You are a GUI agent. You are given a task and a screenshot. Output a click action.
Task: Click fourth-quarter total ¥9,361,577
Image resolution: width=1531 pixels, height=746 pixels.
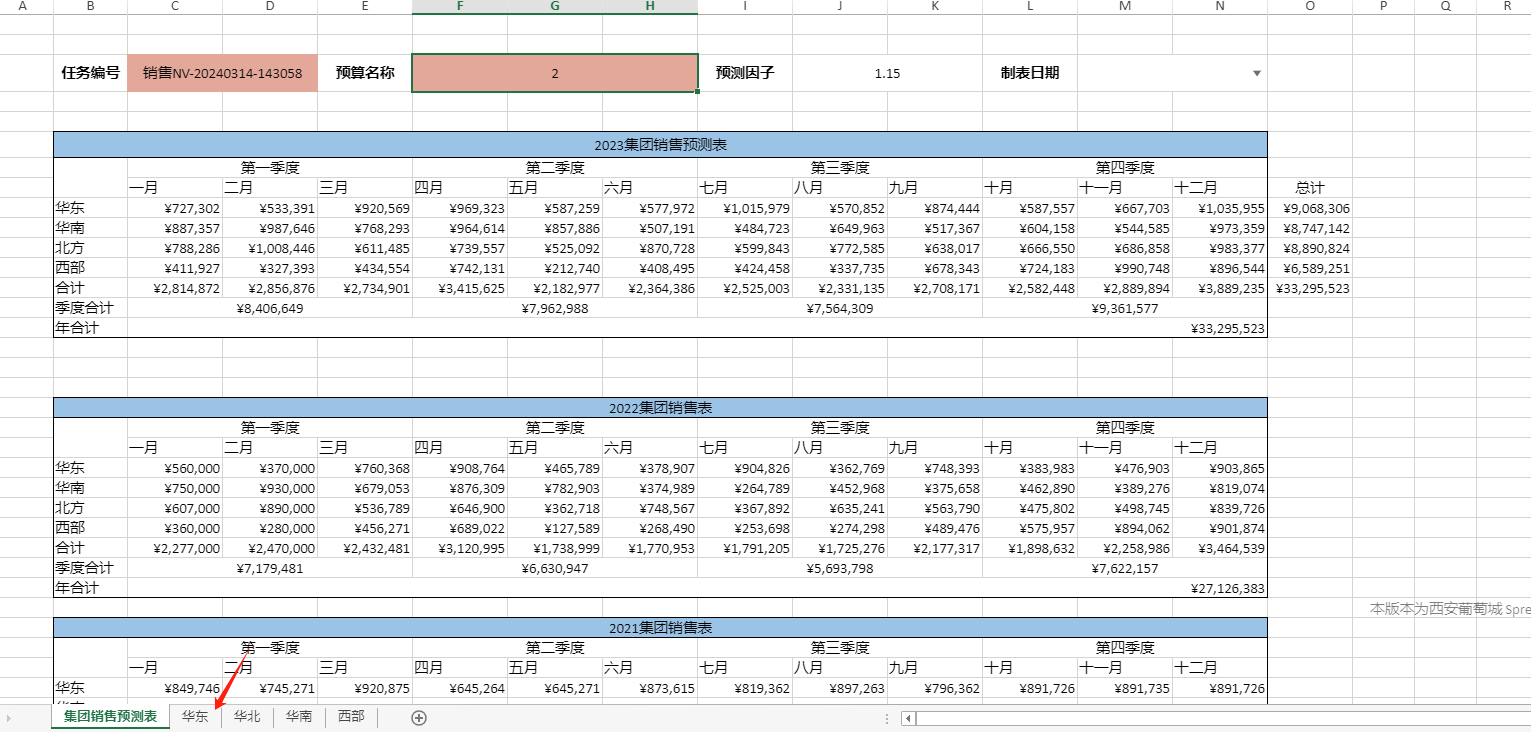point(1125,309)
